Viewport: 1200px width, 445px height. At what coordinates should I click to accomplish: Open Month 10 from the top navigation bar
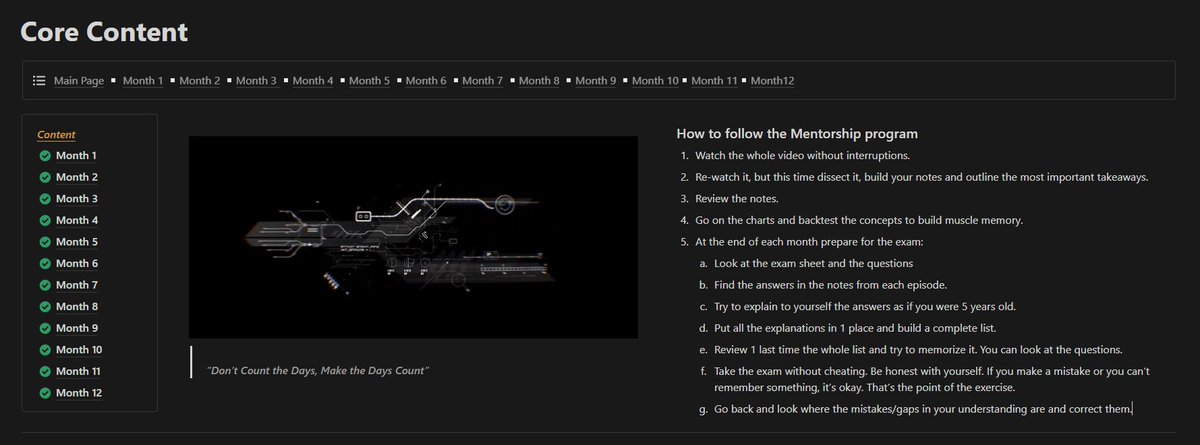pyautogui.click(x=655, y=81)
